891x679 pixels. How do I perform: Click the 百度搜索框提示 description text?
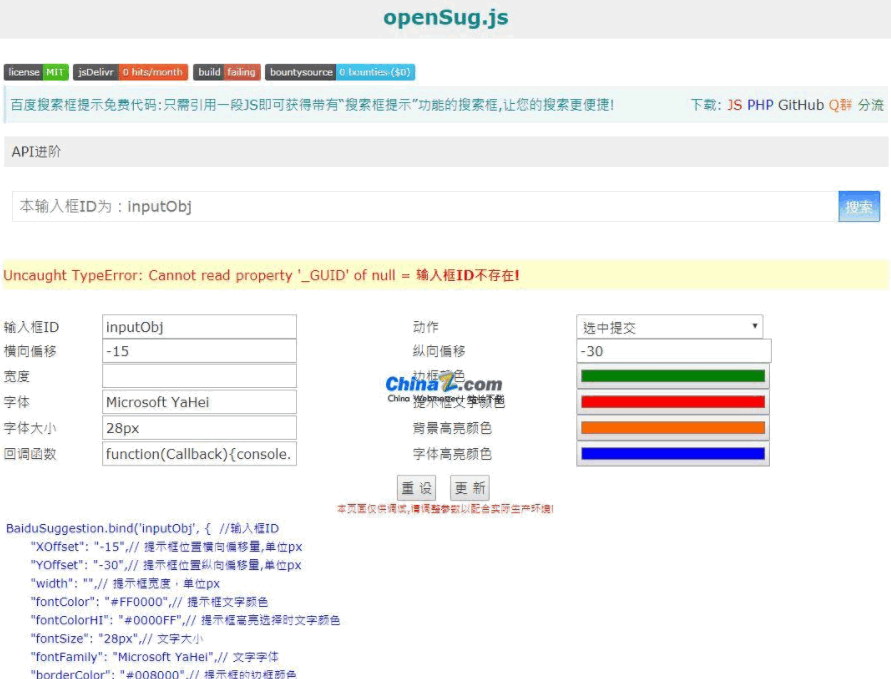(x=312, y=105)
